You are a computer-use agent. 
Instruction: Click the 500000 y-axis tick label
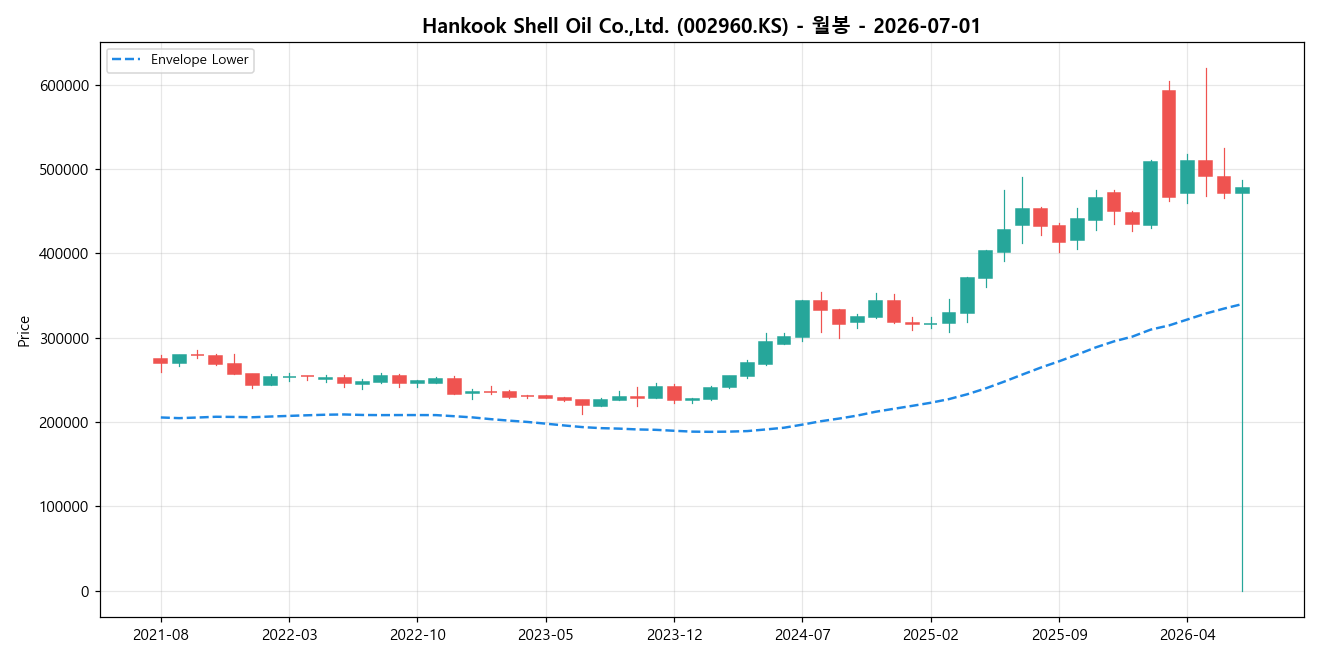[66, 170]
